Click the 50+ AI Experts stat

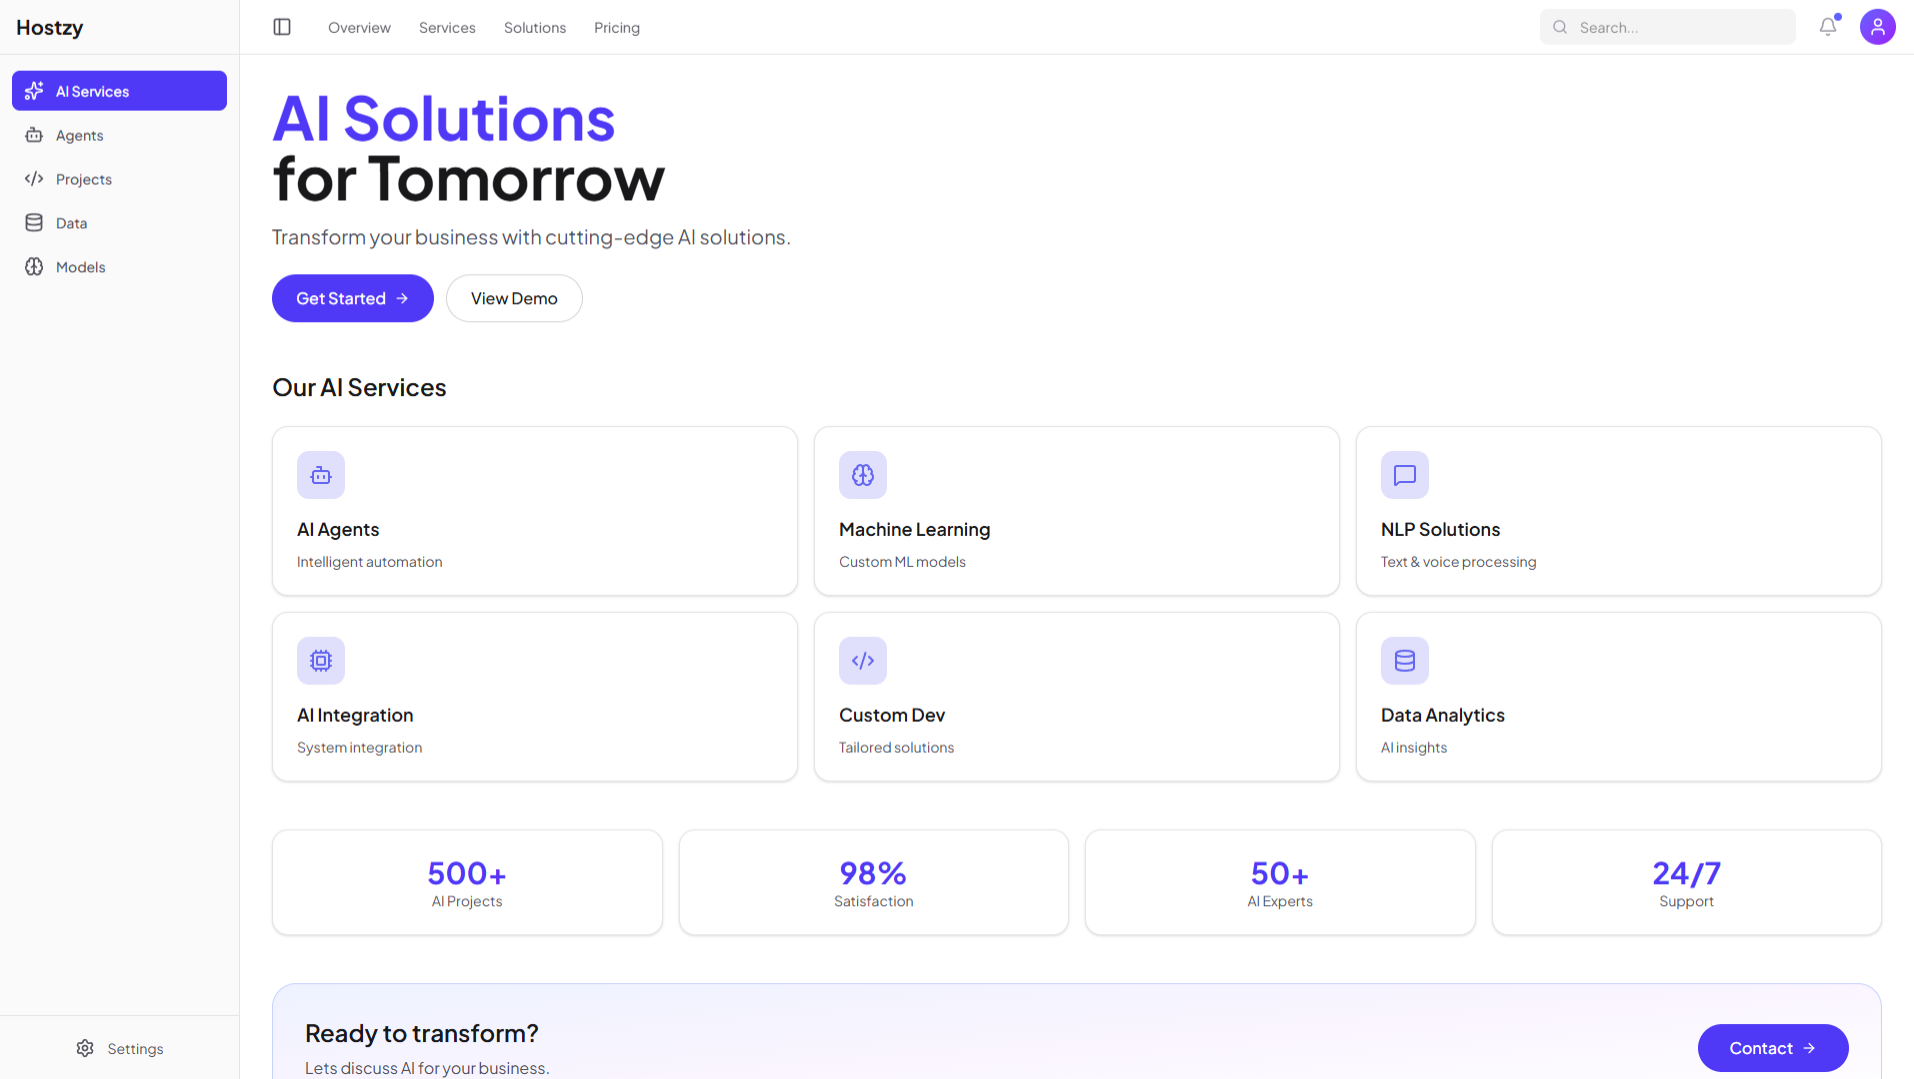pyautogui.click(x=1280, y=882)
